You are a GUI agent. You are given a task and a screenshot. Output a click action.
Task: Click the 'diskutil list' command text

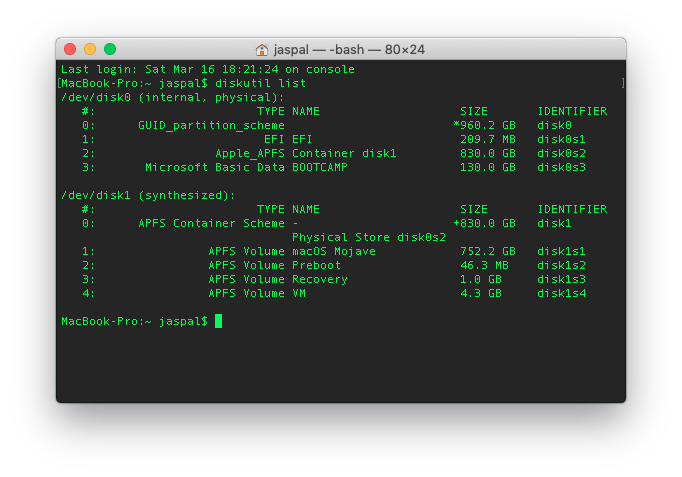[x=260, y=83]
